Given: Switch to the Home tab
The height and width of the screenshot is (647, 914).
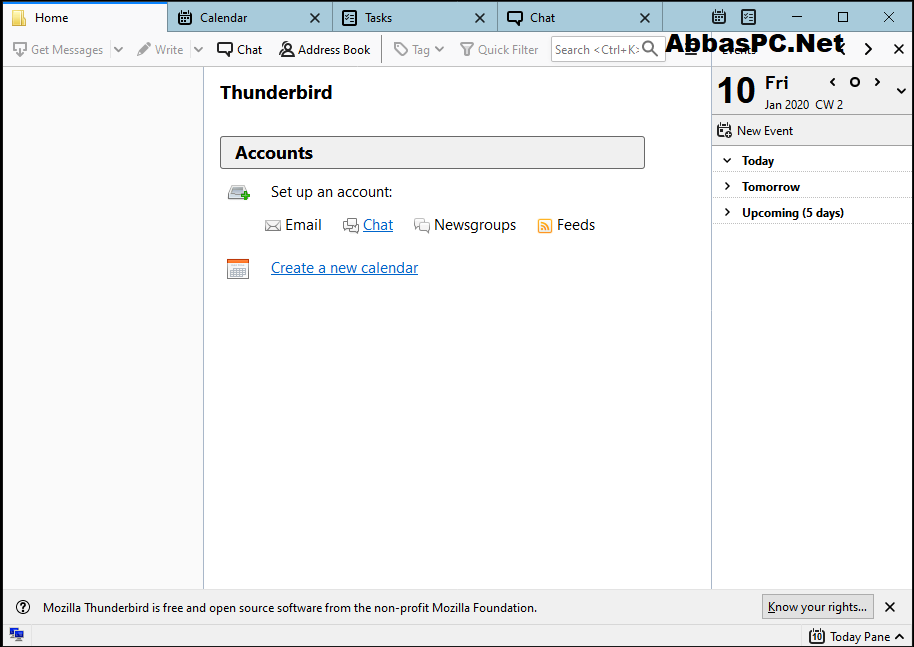Looking at the screenshot, I should [x=85, y=17].
